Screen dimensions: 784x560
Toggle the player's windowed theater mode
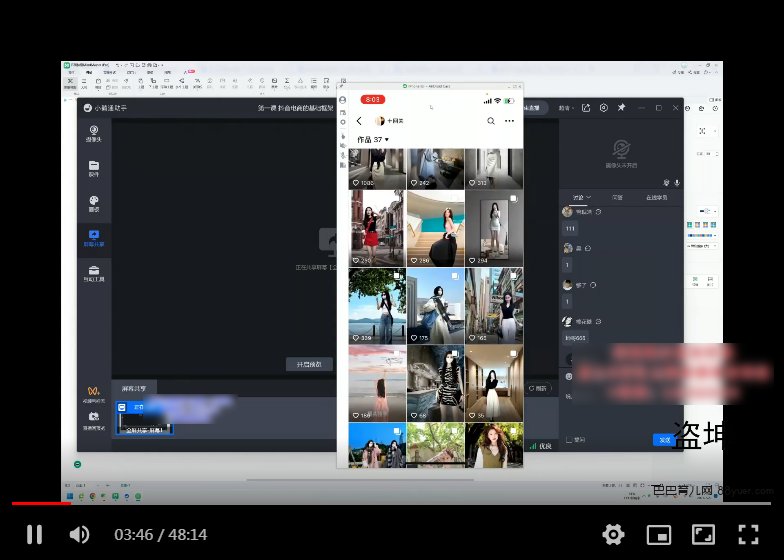point(704,534)
